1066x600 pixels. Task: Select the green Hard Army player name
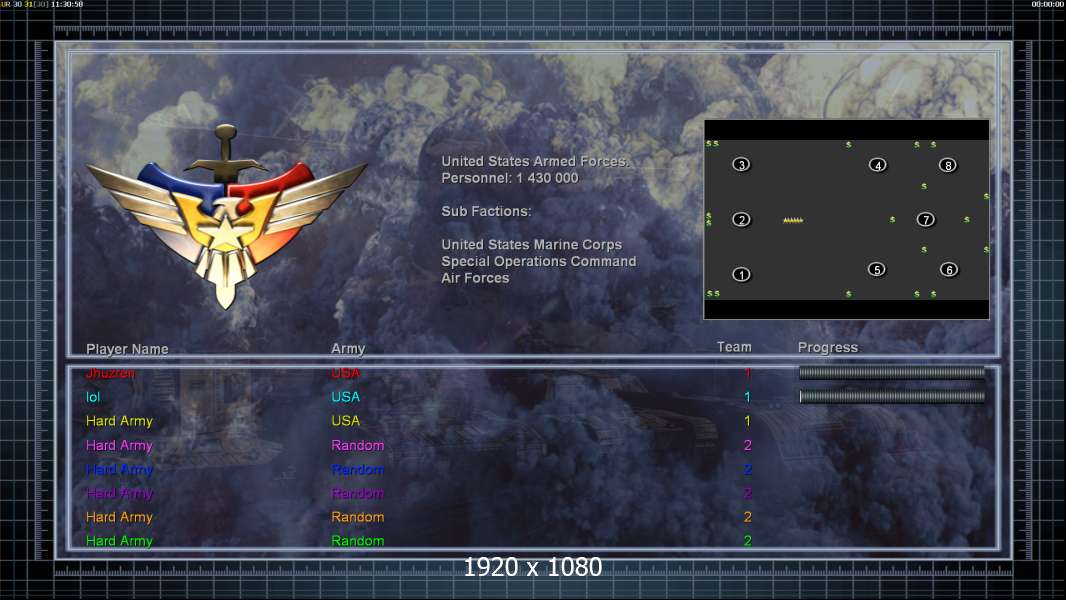tap(119, 541)
